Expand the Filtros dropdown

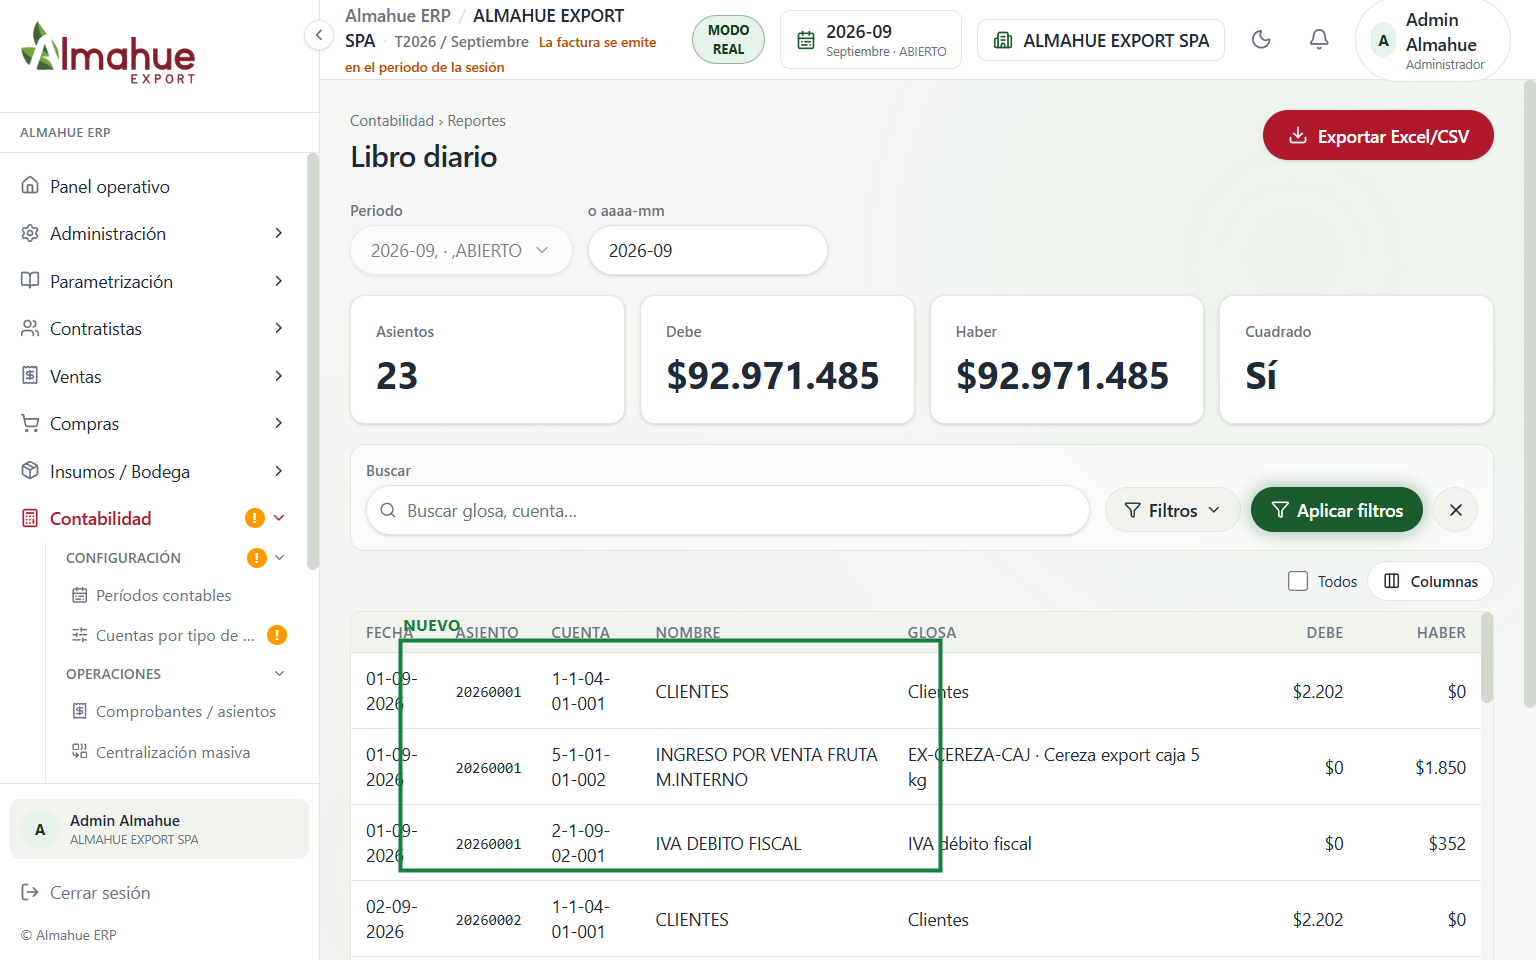(x=1172, y=510)
